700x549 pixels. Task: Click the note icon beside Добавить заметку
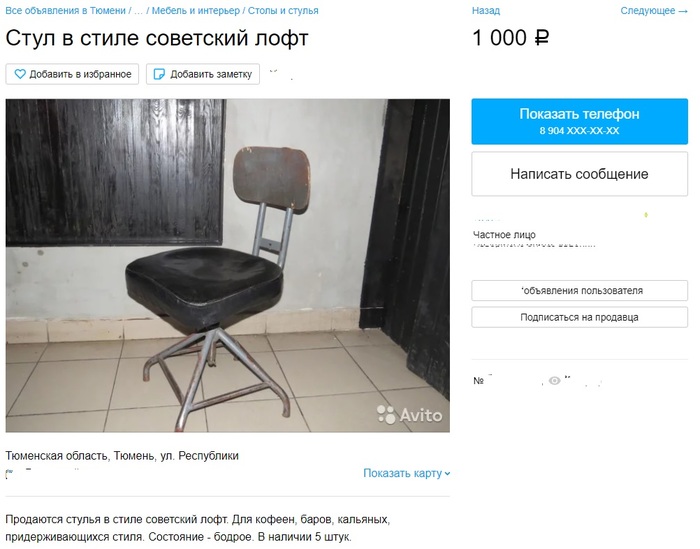(x=159, y=74)
